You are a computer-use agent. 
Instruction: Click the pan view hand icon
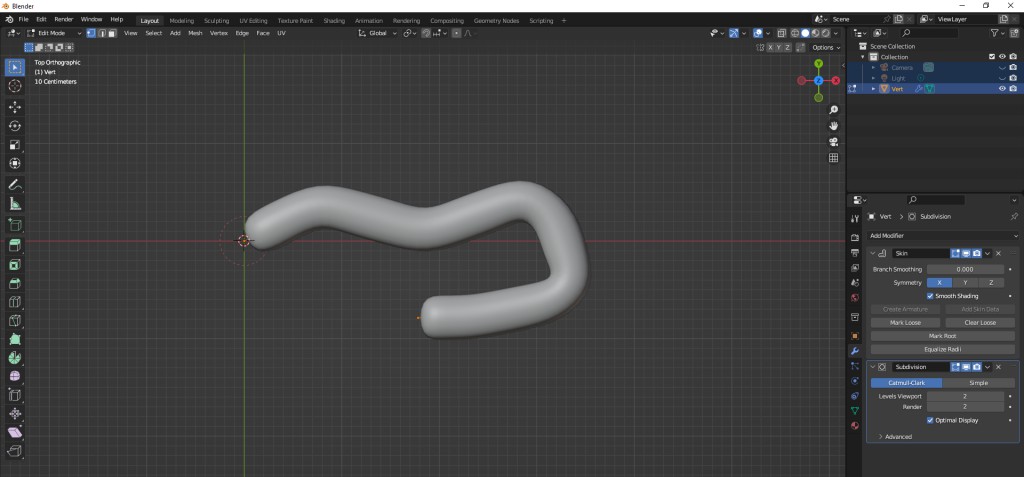(x=833, y=125)
